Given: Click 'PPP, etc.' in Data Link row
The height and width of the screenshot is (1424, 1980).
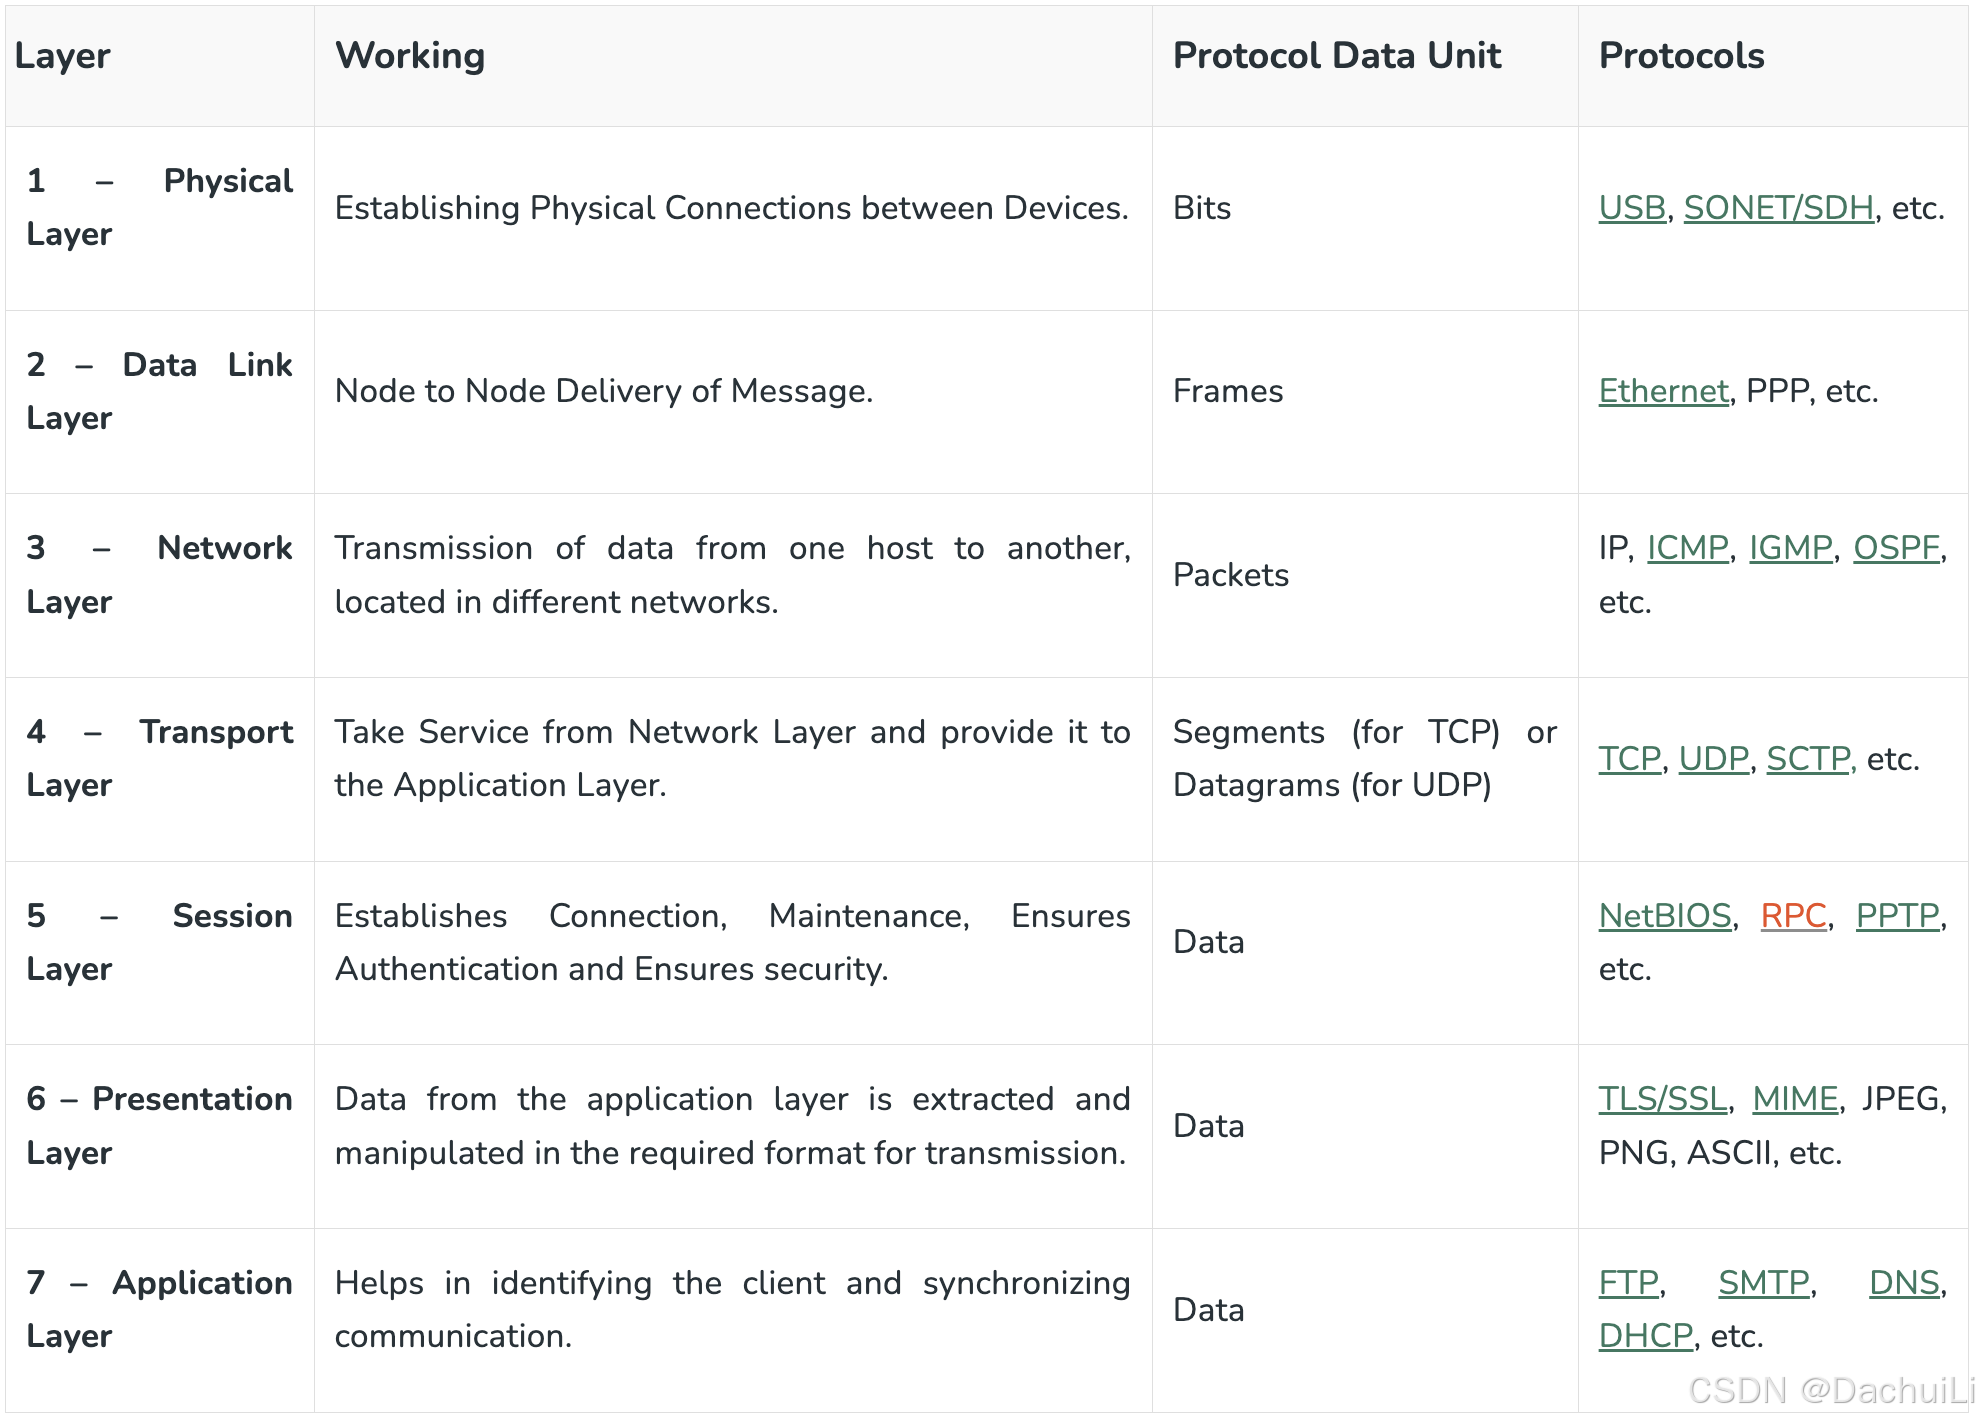Looking at the screenshot, I should 1812,391.
